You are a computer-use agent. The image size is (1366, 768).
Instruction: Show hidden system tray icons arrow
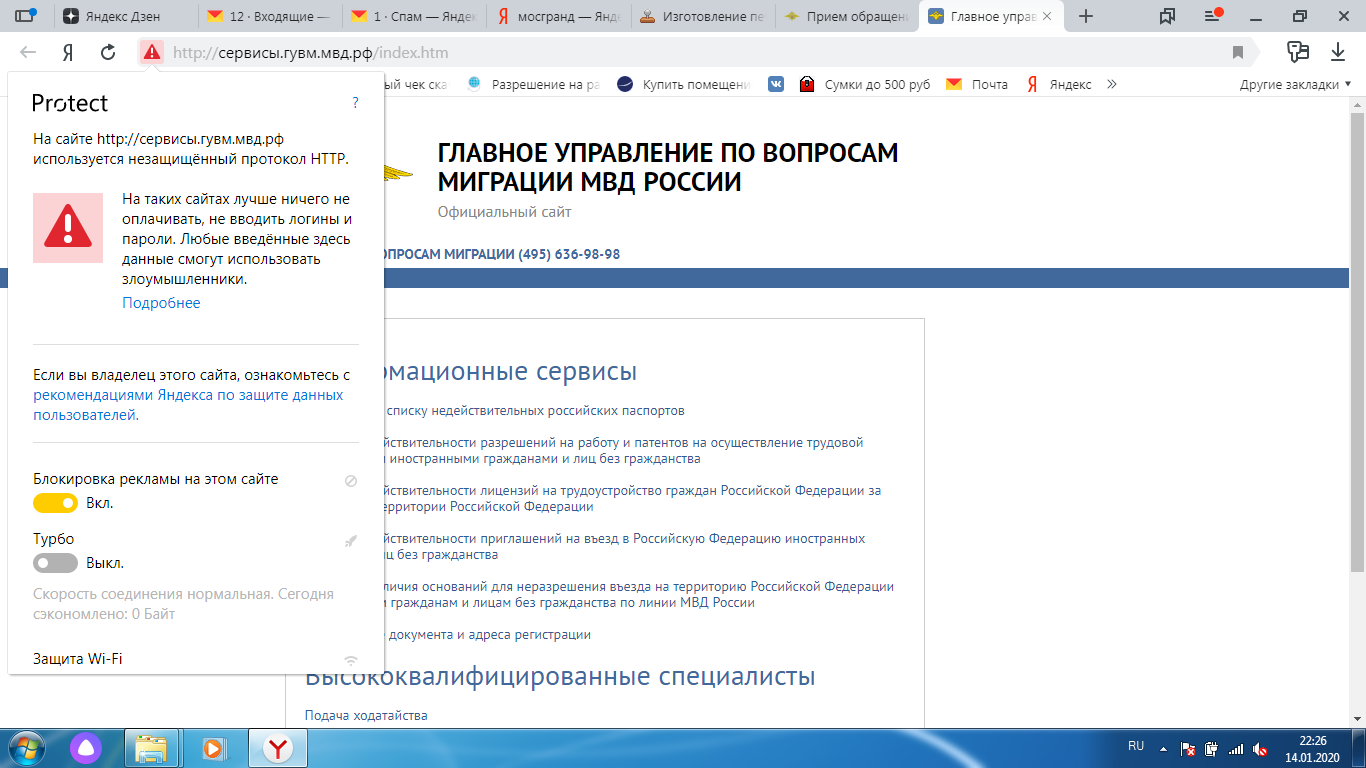[x=1162, y=747]
